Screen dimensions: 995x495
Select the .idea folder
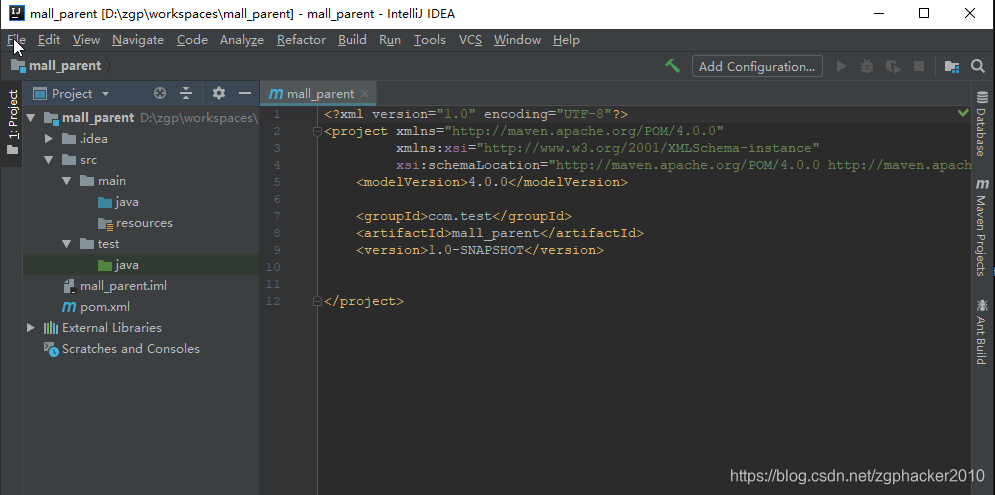point(85,139)
